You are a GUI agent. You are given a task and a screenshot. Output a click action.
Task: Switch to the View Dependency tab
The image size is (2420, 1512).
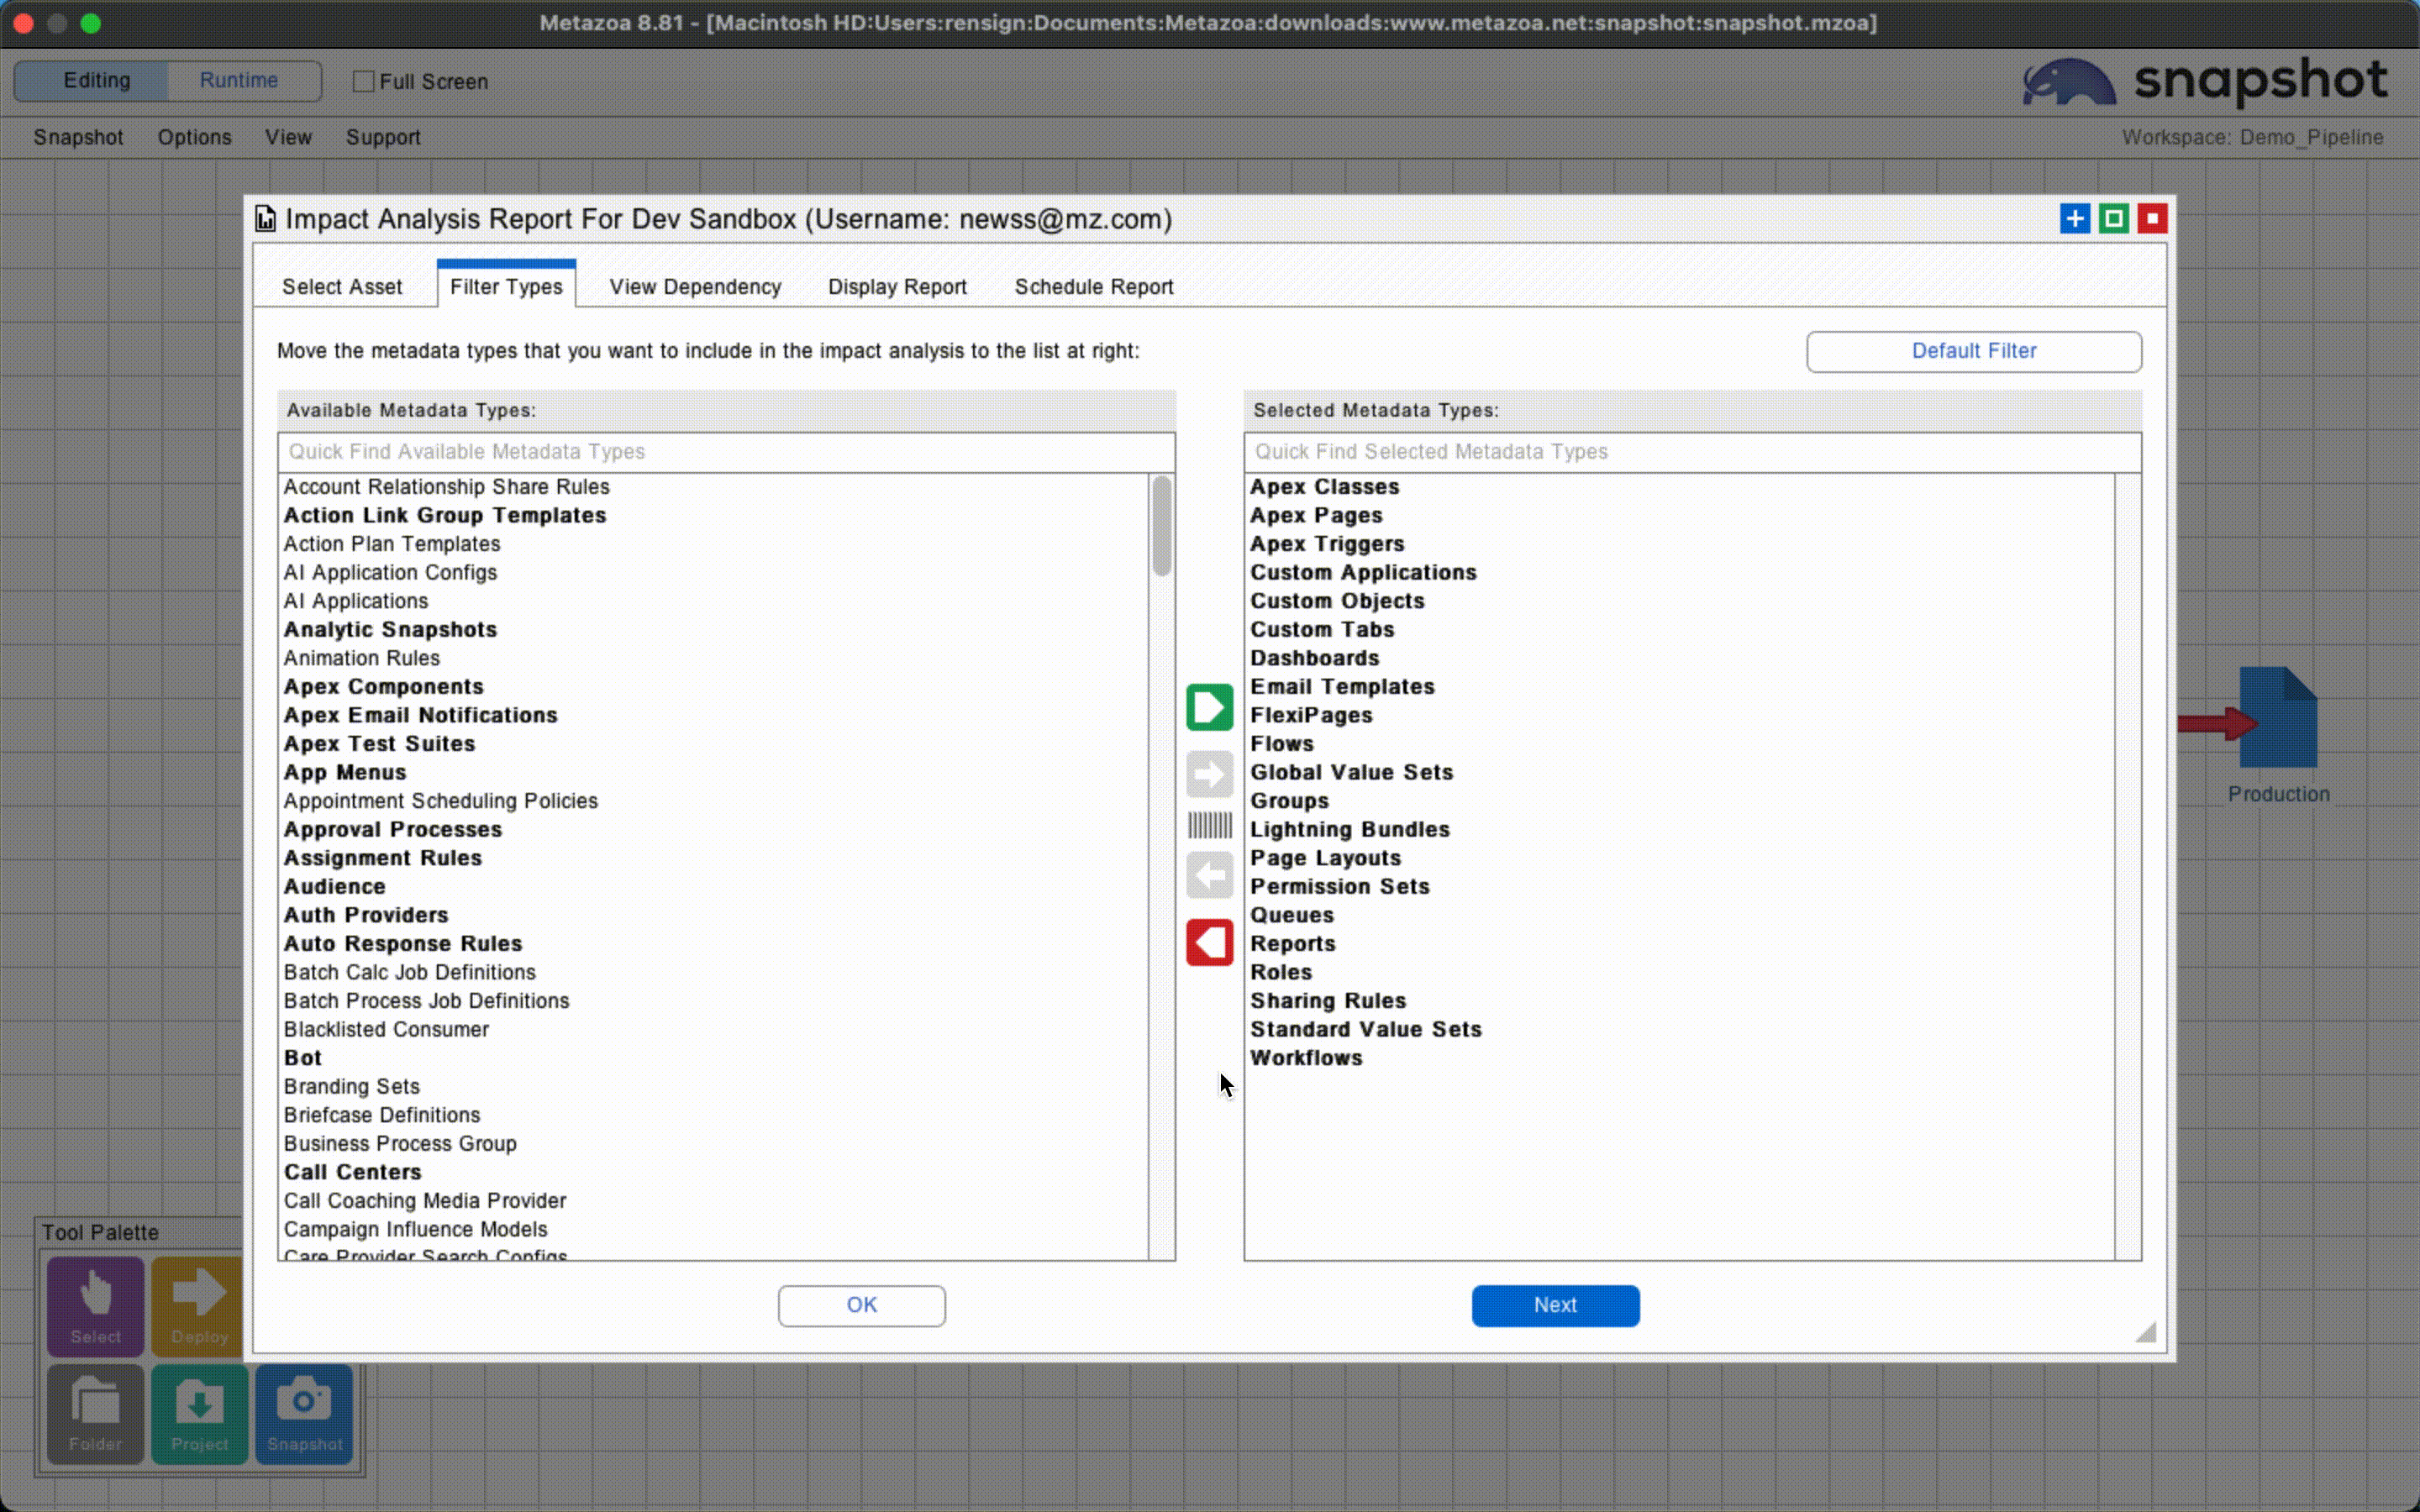click(x=695, y=287)
